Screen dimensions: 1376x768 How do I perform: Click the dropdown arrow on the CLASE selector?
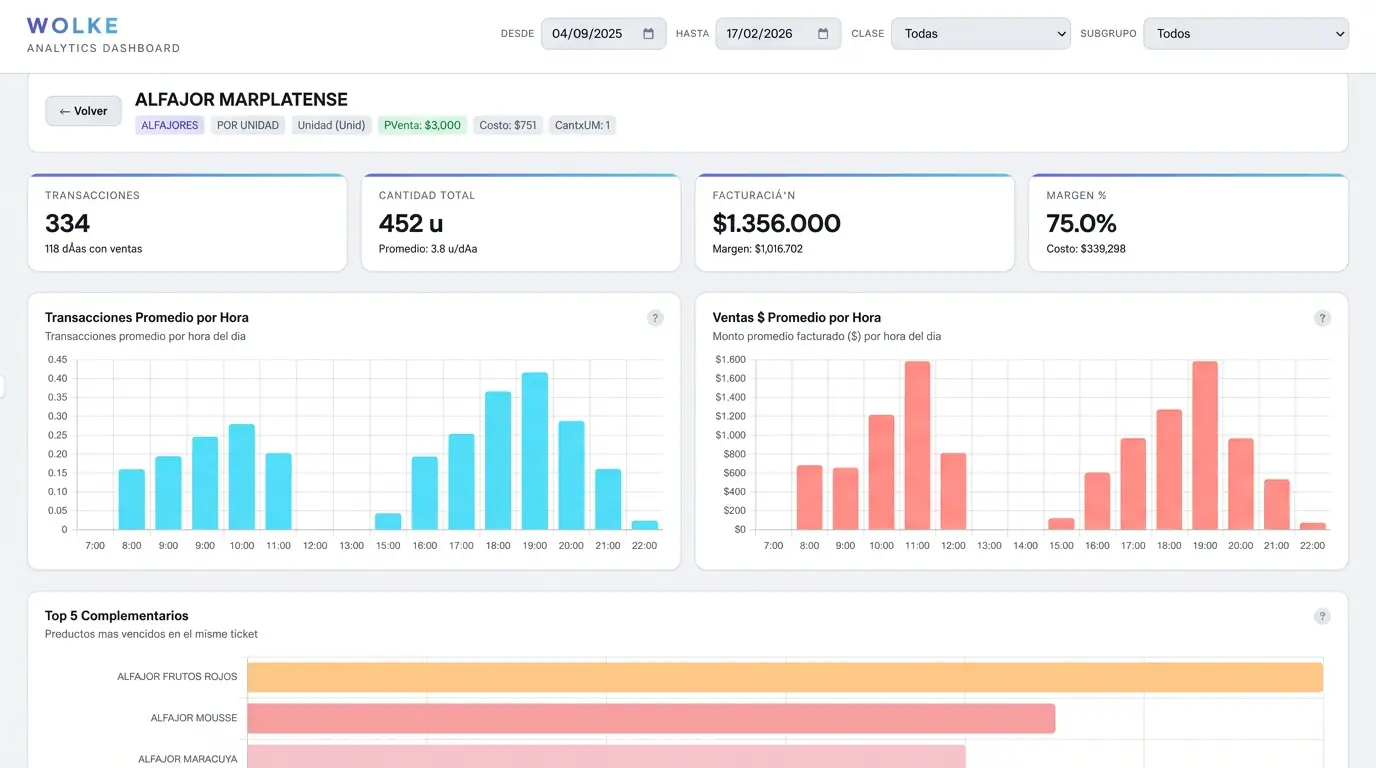point(1062,33)
